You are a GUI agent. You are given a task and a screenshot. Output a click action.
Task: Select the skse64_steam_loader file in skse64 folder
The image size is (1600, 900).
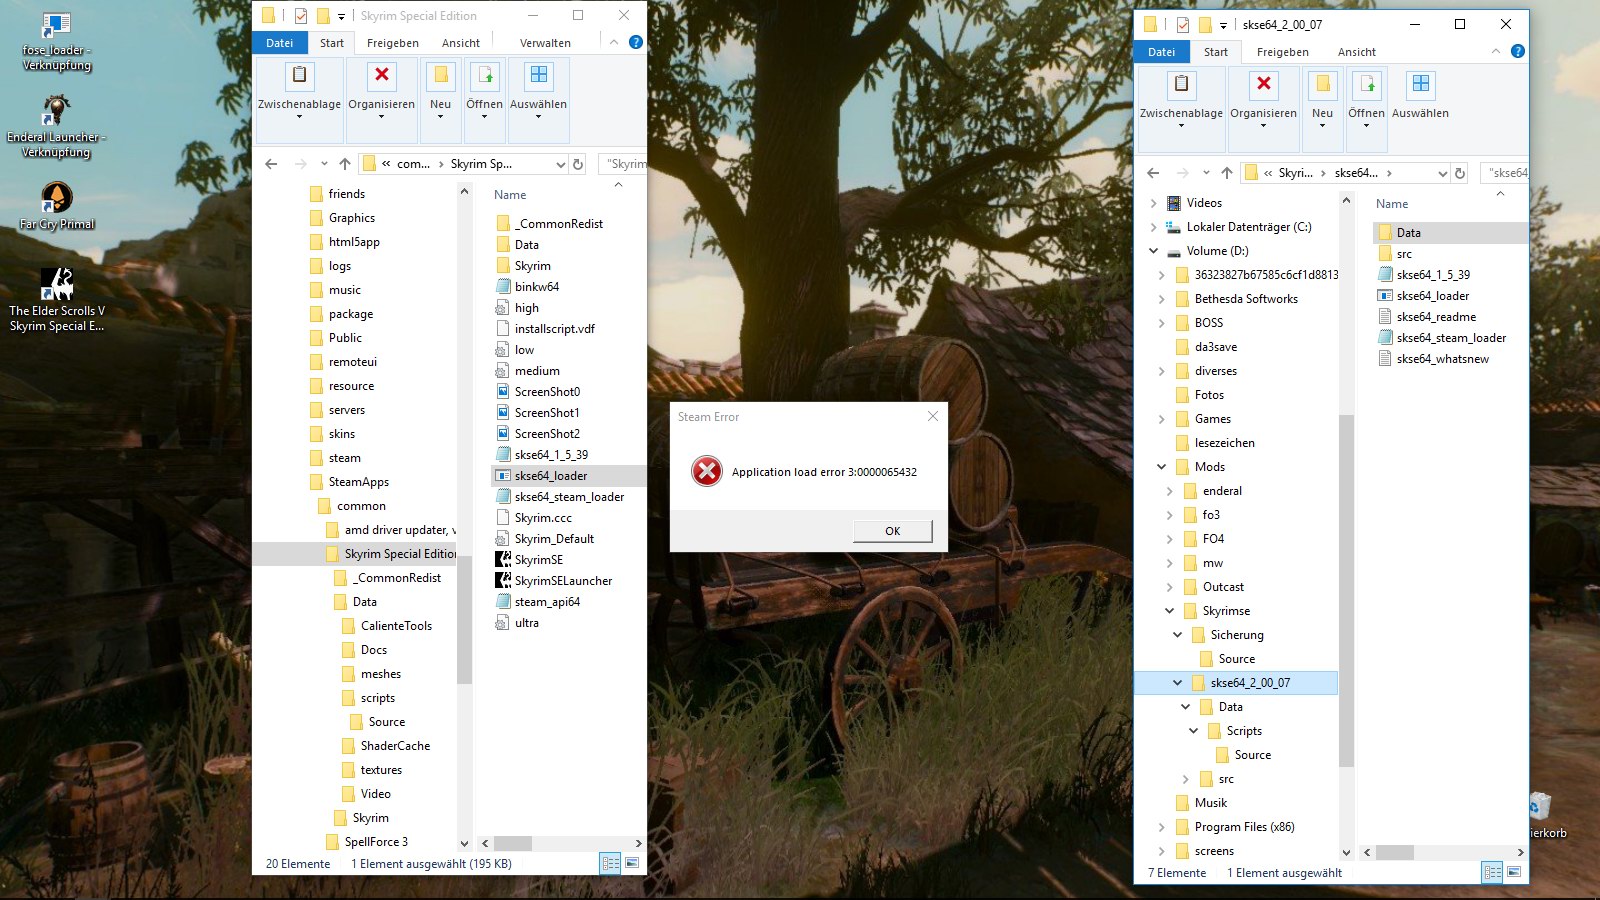coord(1450,338)
